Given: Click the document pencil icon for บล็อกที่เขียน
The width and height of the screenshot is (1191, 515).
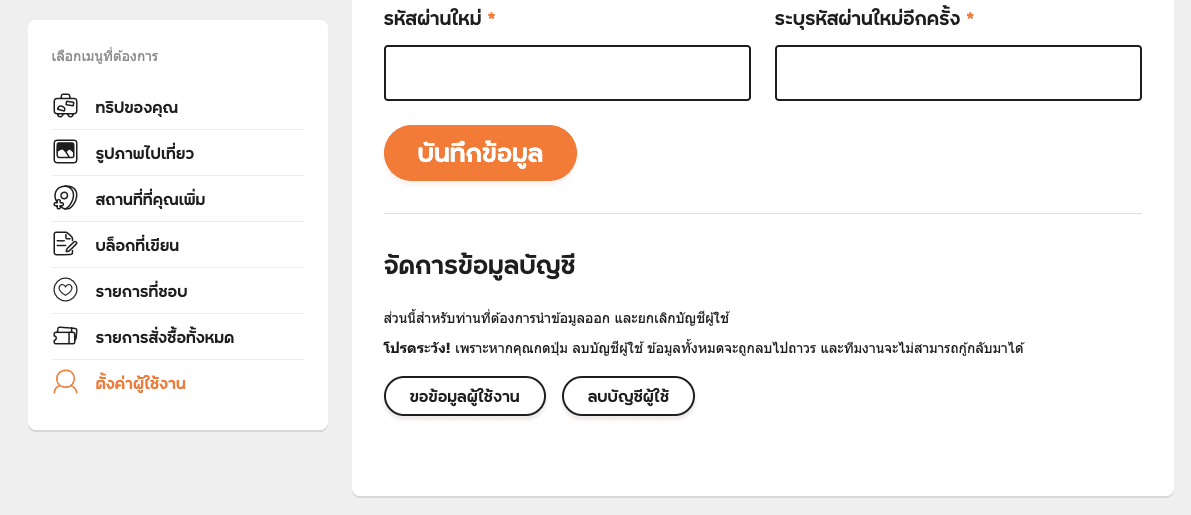Looking at the screenshot, I should pyautogui.click(x=65, y=244).
